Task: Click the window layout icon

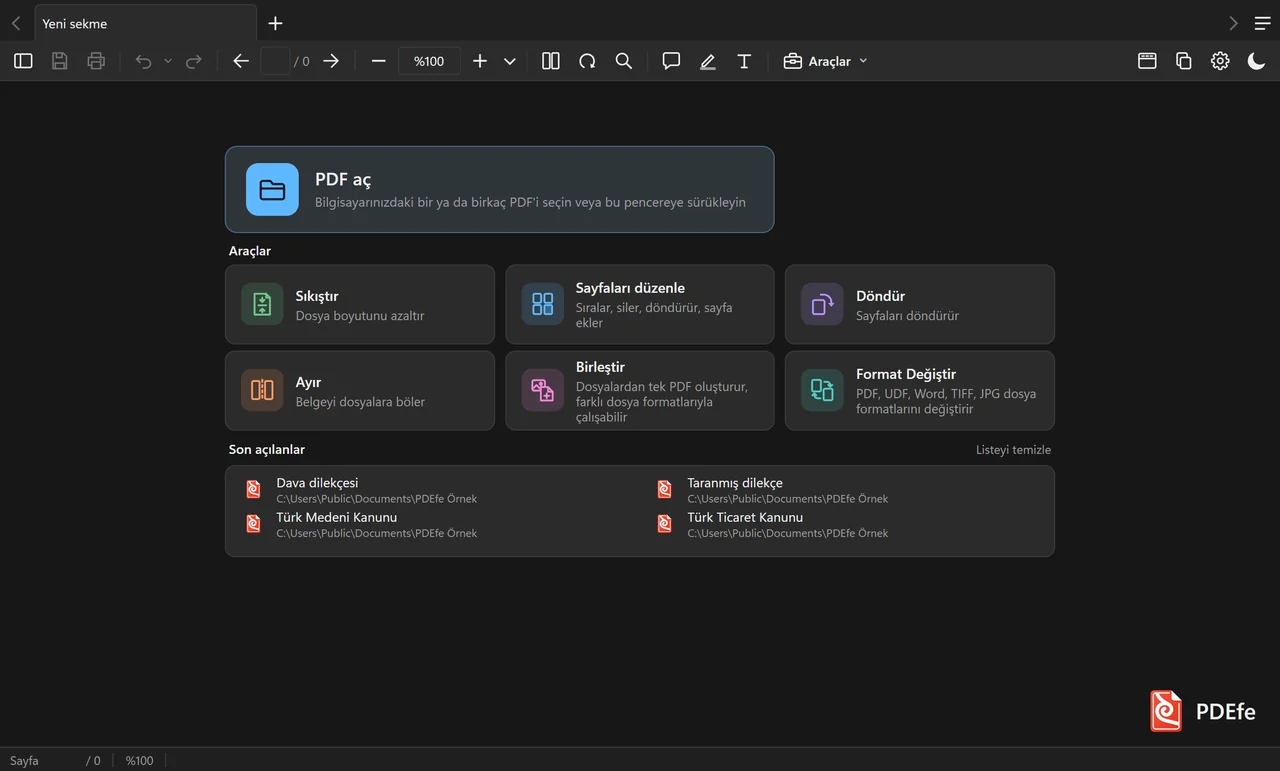Action: coord(1147,61)
